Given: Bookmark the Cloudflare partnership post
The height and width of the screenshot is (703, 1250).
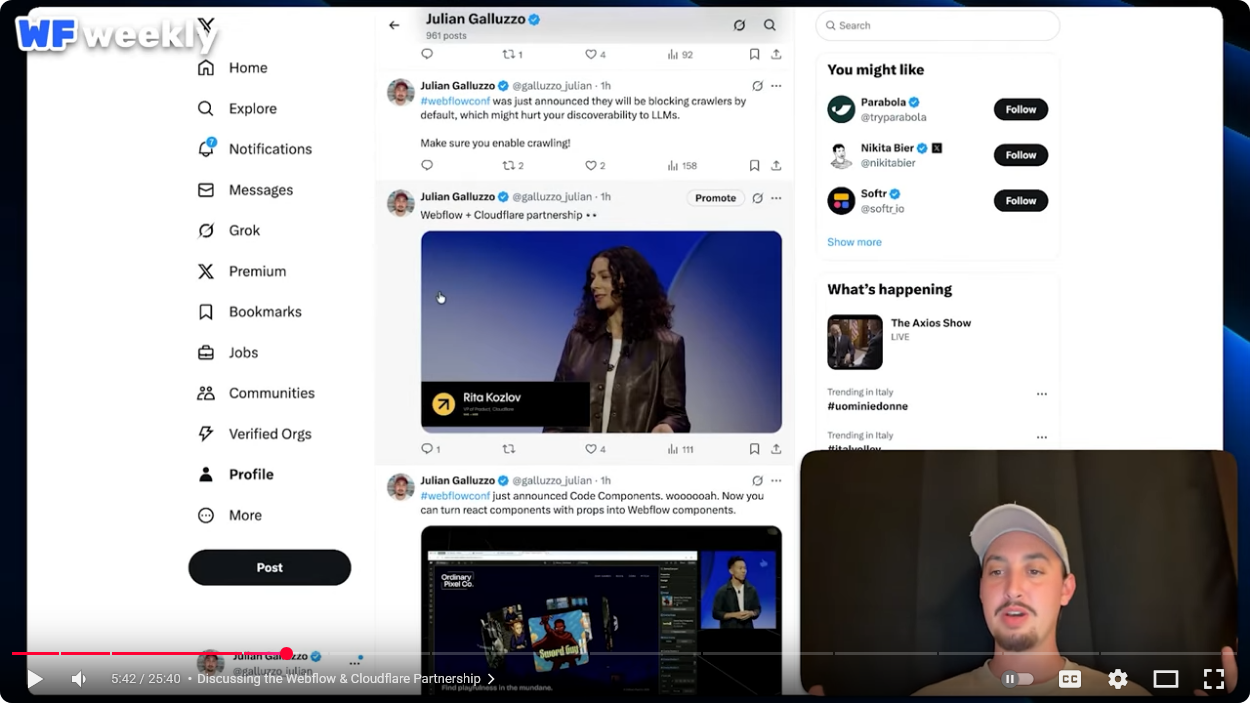Looking at the screenshot, I should coord(754,449).
